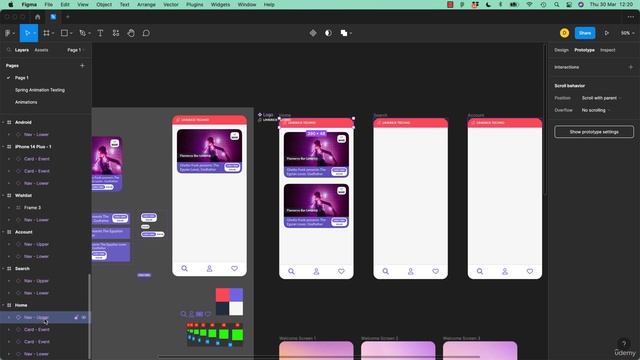Screen dimensions: 640x360
Task: Select the Hand tool
Action: [x=131, y=33]
